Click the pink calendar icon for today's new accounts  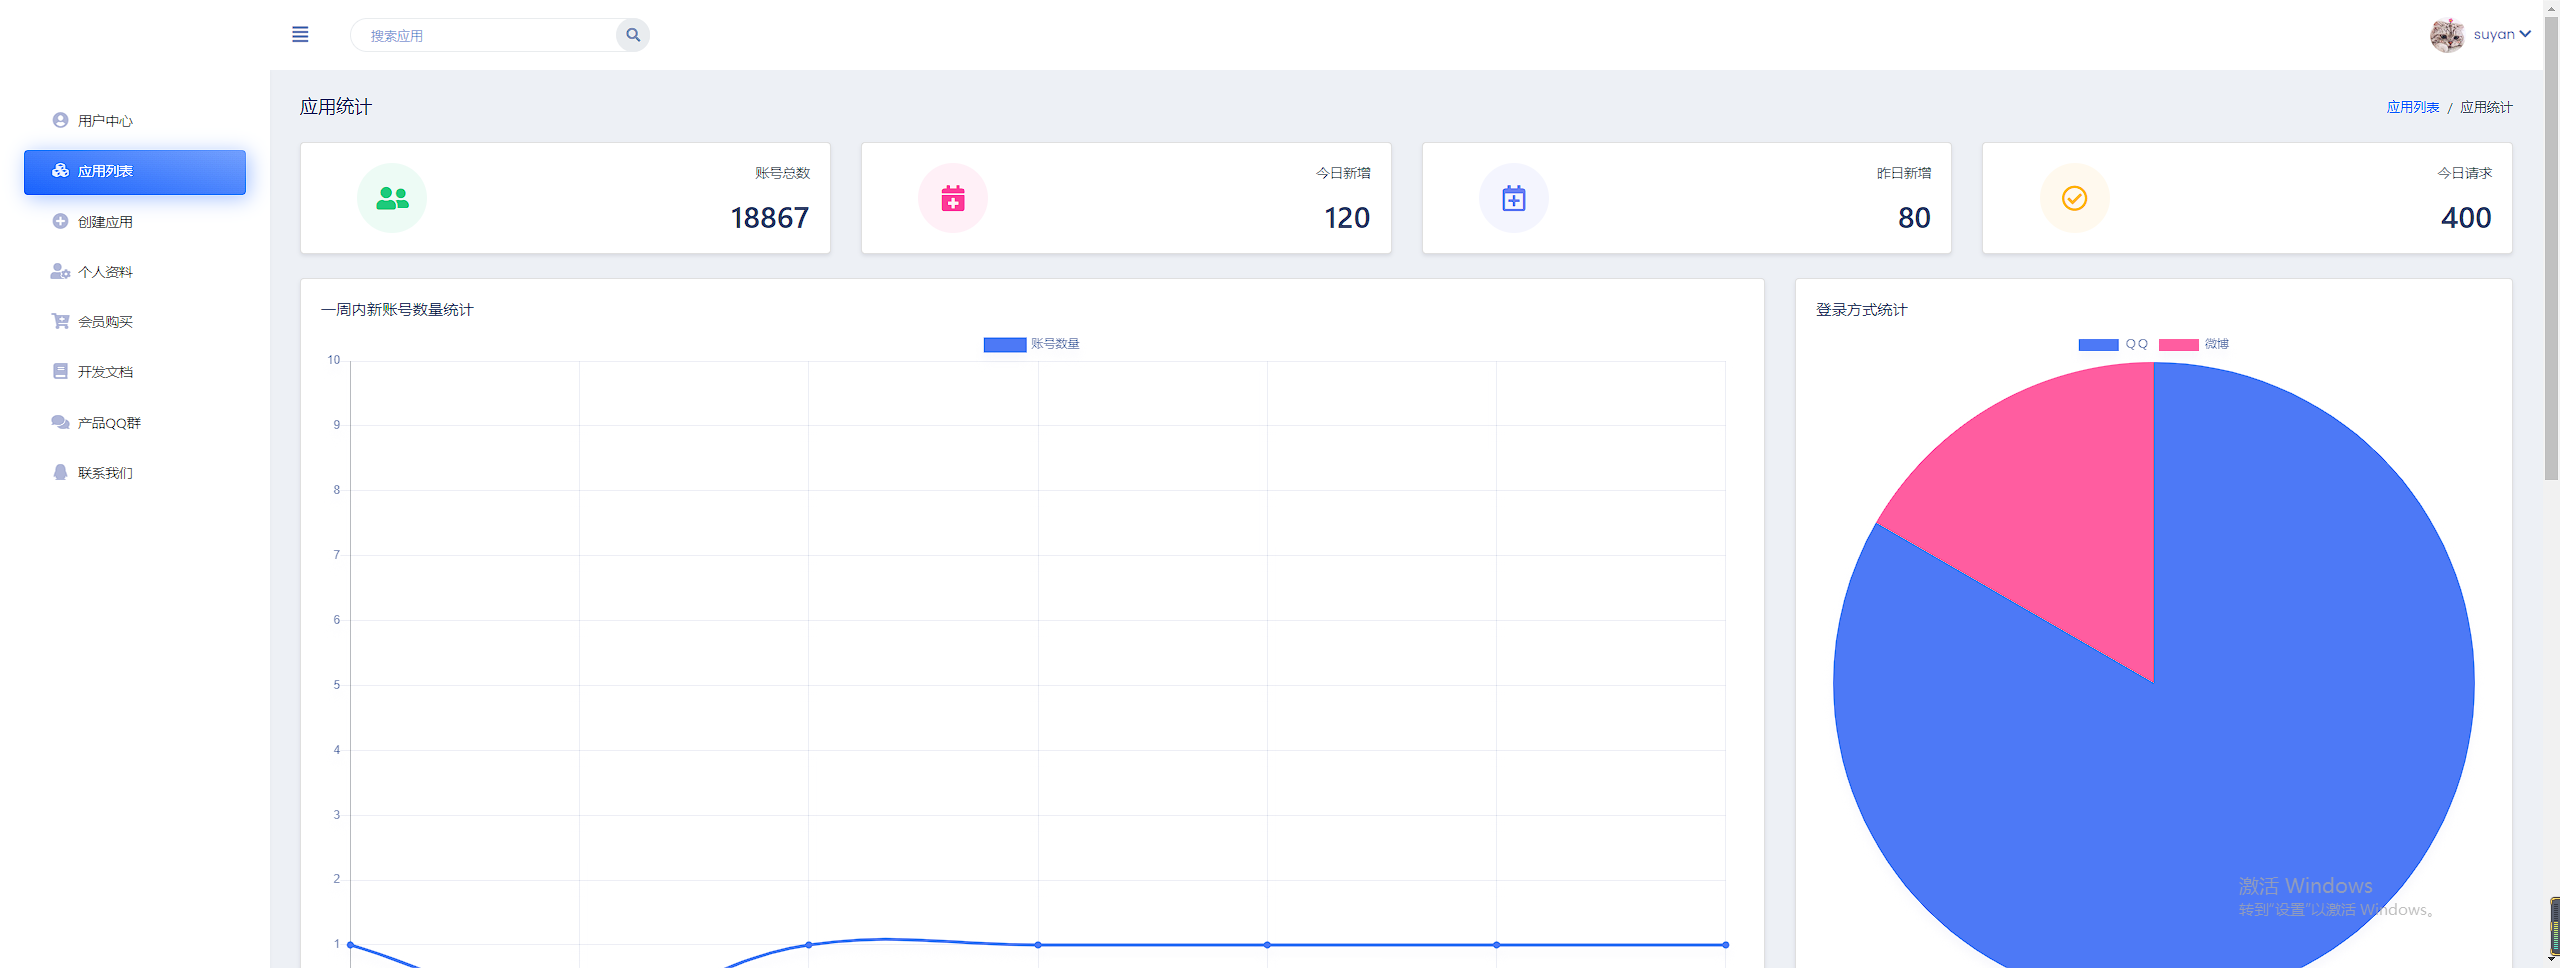pyautogui.click(x=953, y=199)
